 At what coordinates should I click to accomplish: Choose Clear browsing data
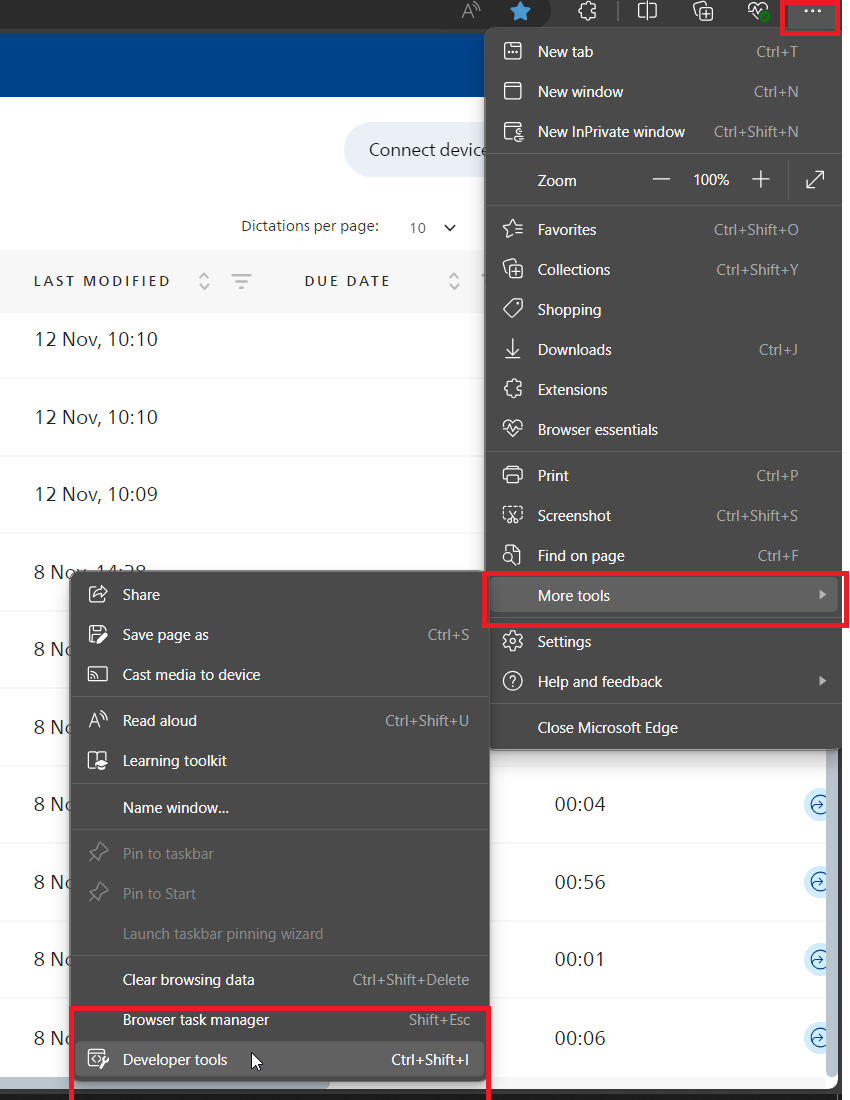click(x=280, y=980)
